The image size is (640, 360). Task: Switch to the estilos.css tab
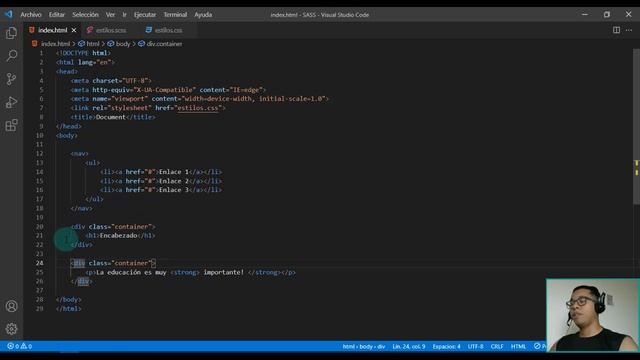167,30
